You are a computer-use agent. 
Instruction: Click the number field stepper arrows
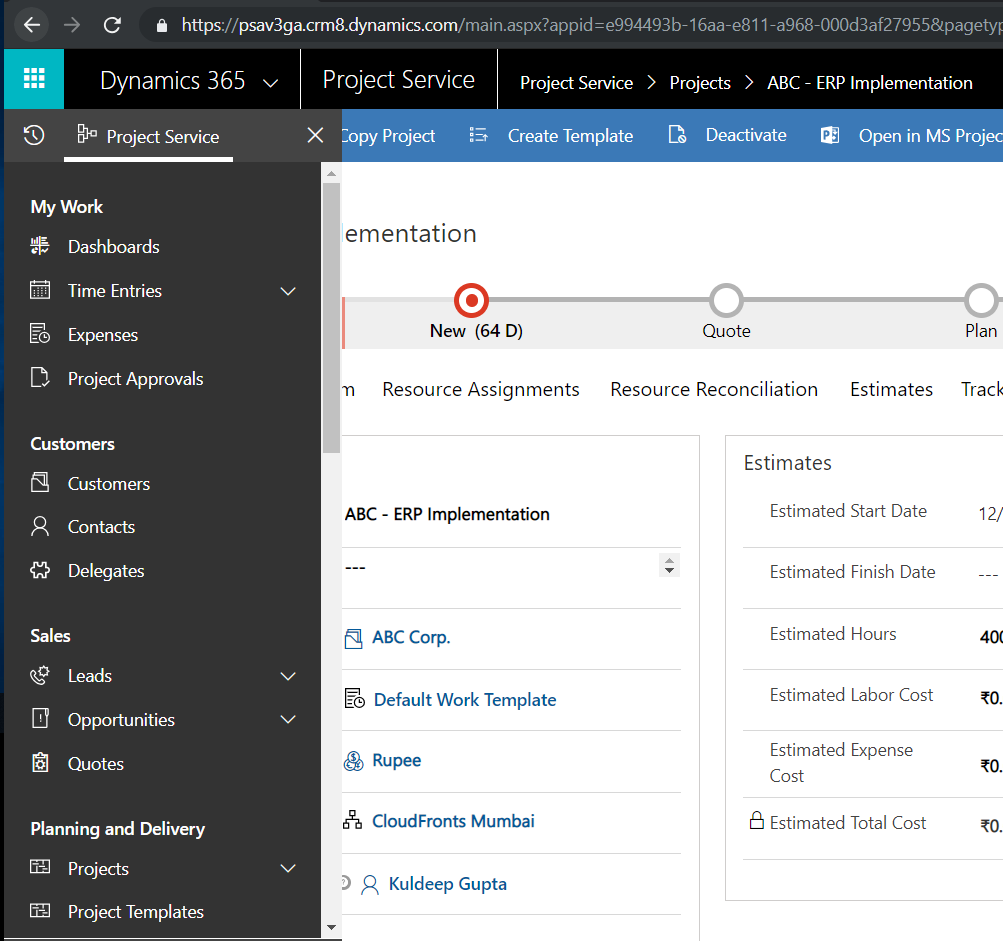[669, 565]
